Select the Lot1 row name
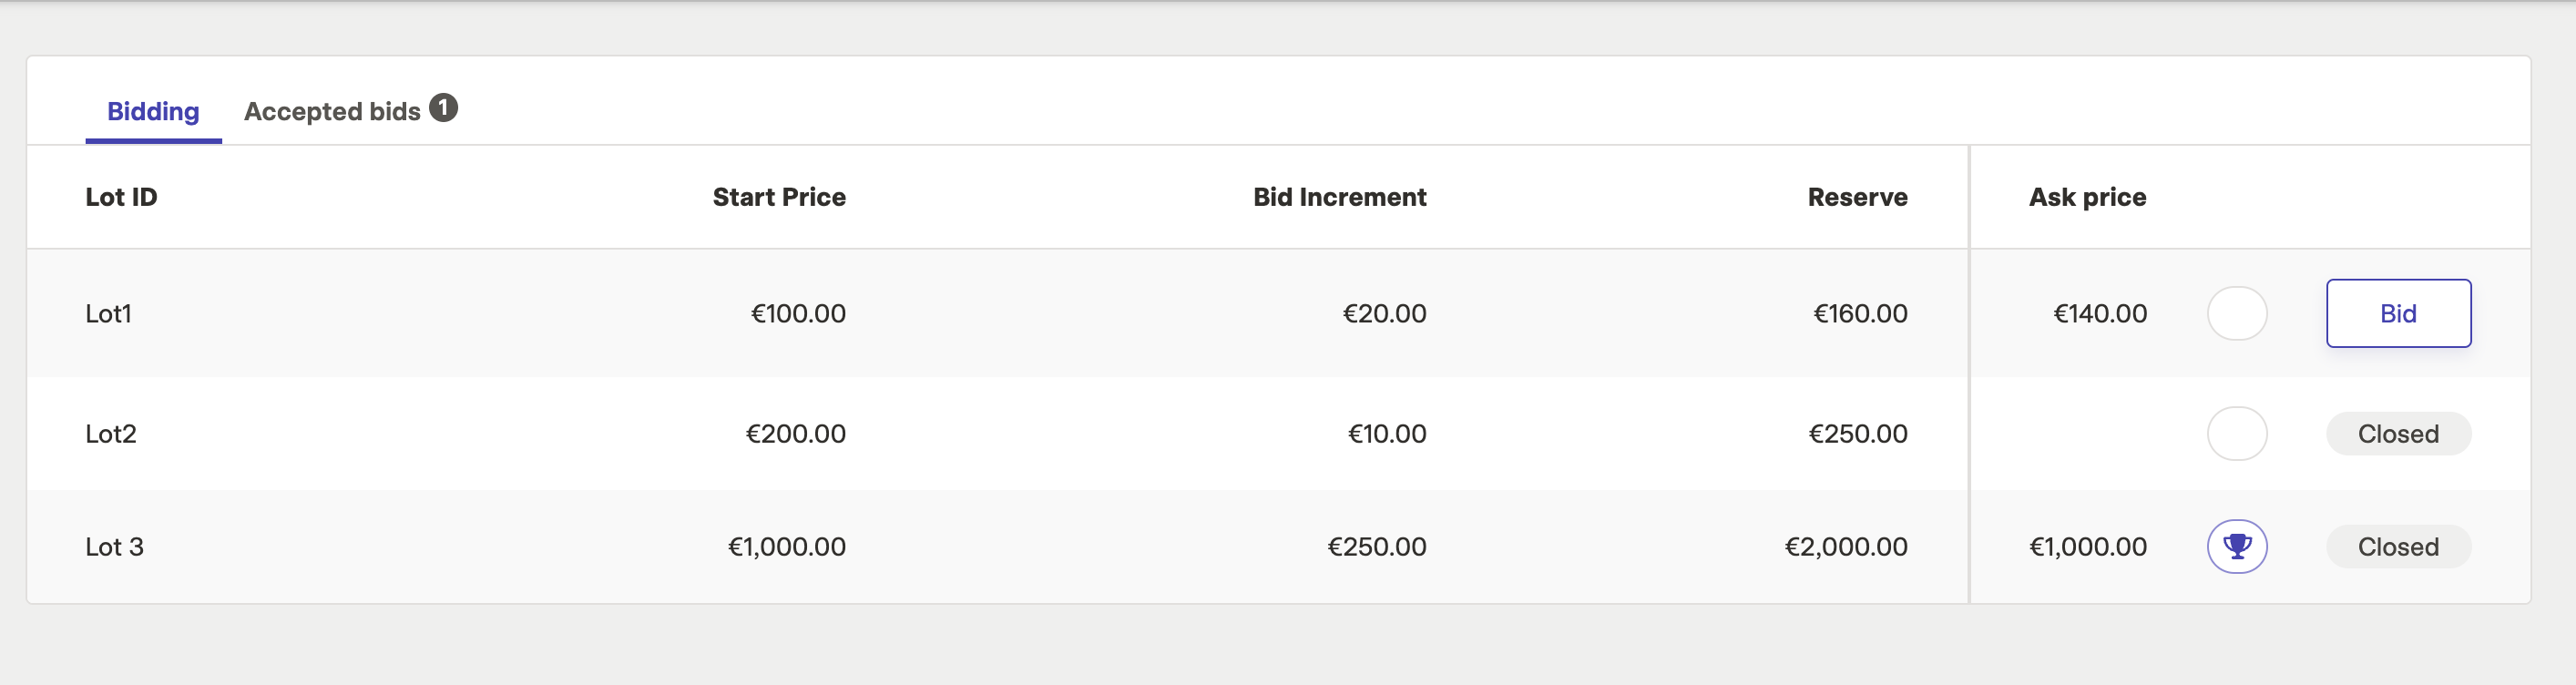Viewport: 2576px width, 685px height. point(108,313)
